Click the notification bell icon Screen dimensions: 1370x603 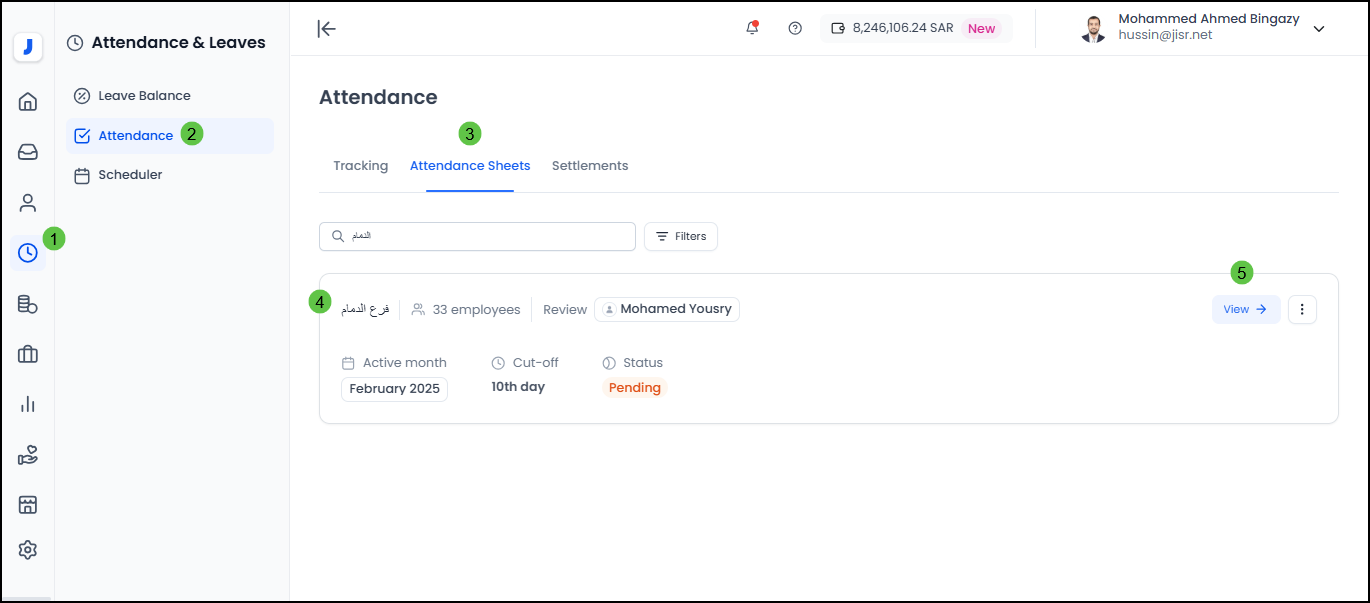752,28
